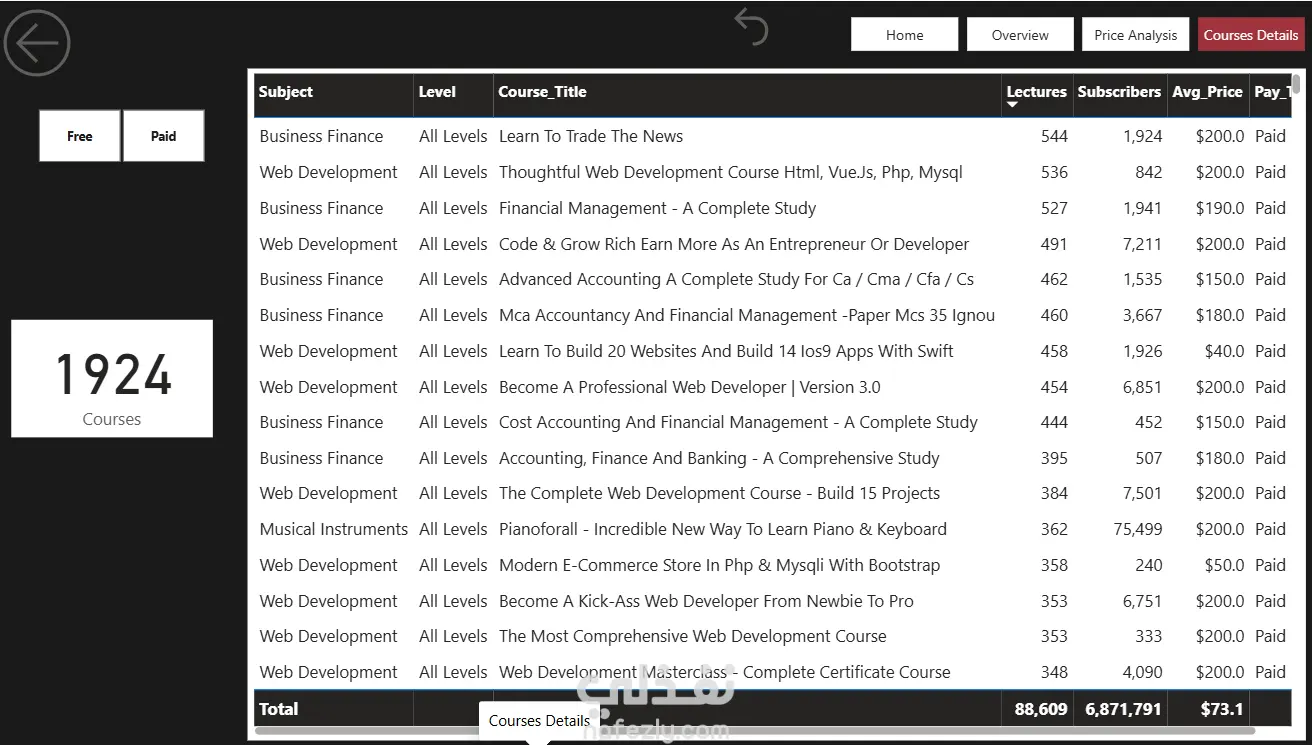The height and width of the screenshot is (745, 1312).
Task: Click the Course_Title column header
Action: (x=543, y=92)
